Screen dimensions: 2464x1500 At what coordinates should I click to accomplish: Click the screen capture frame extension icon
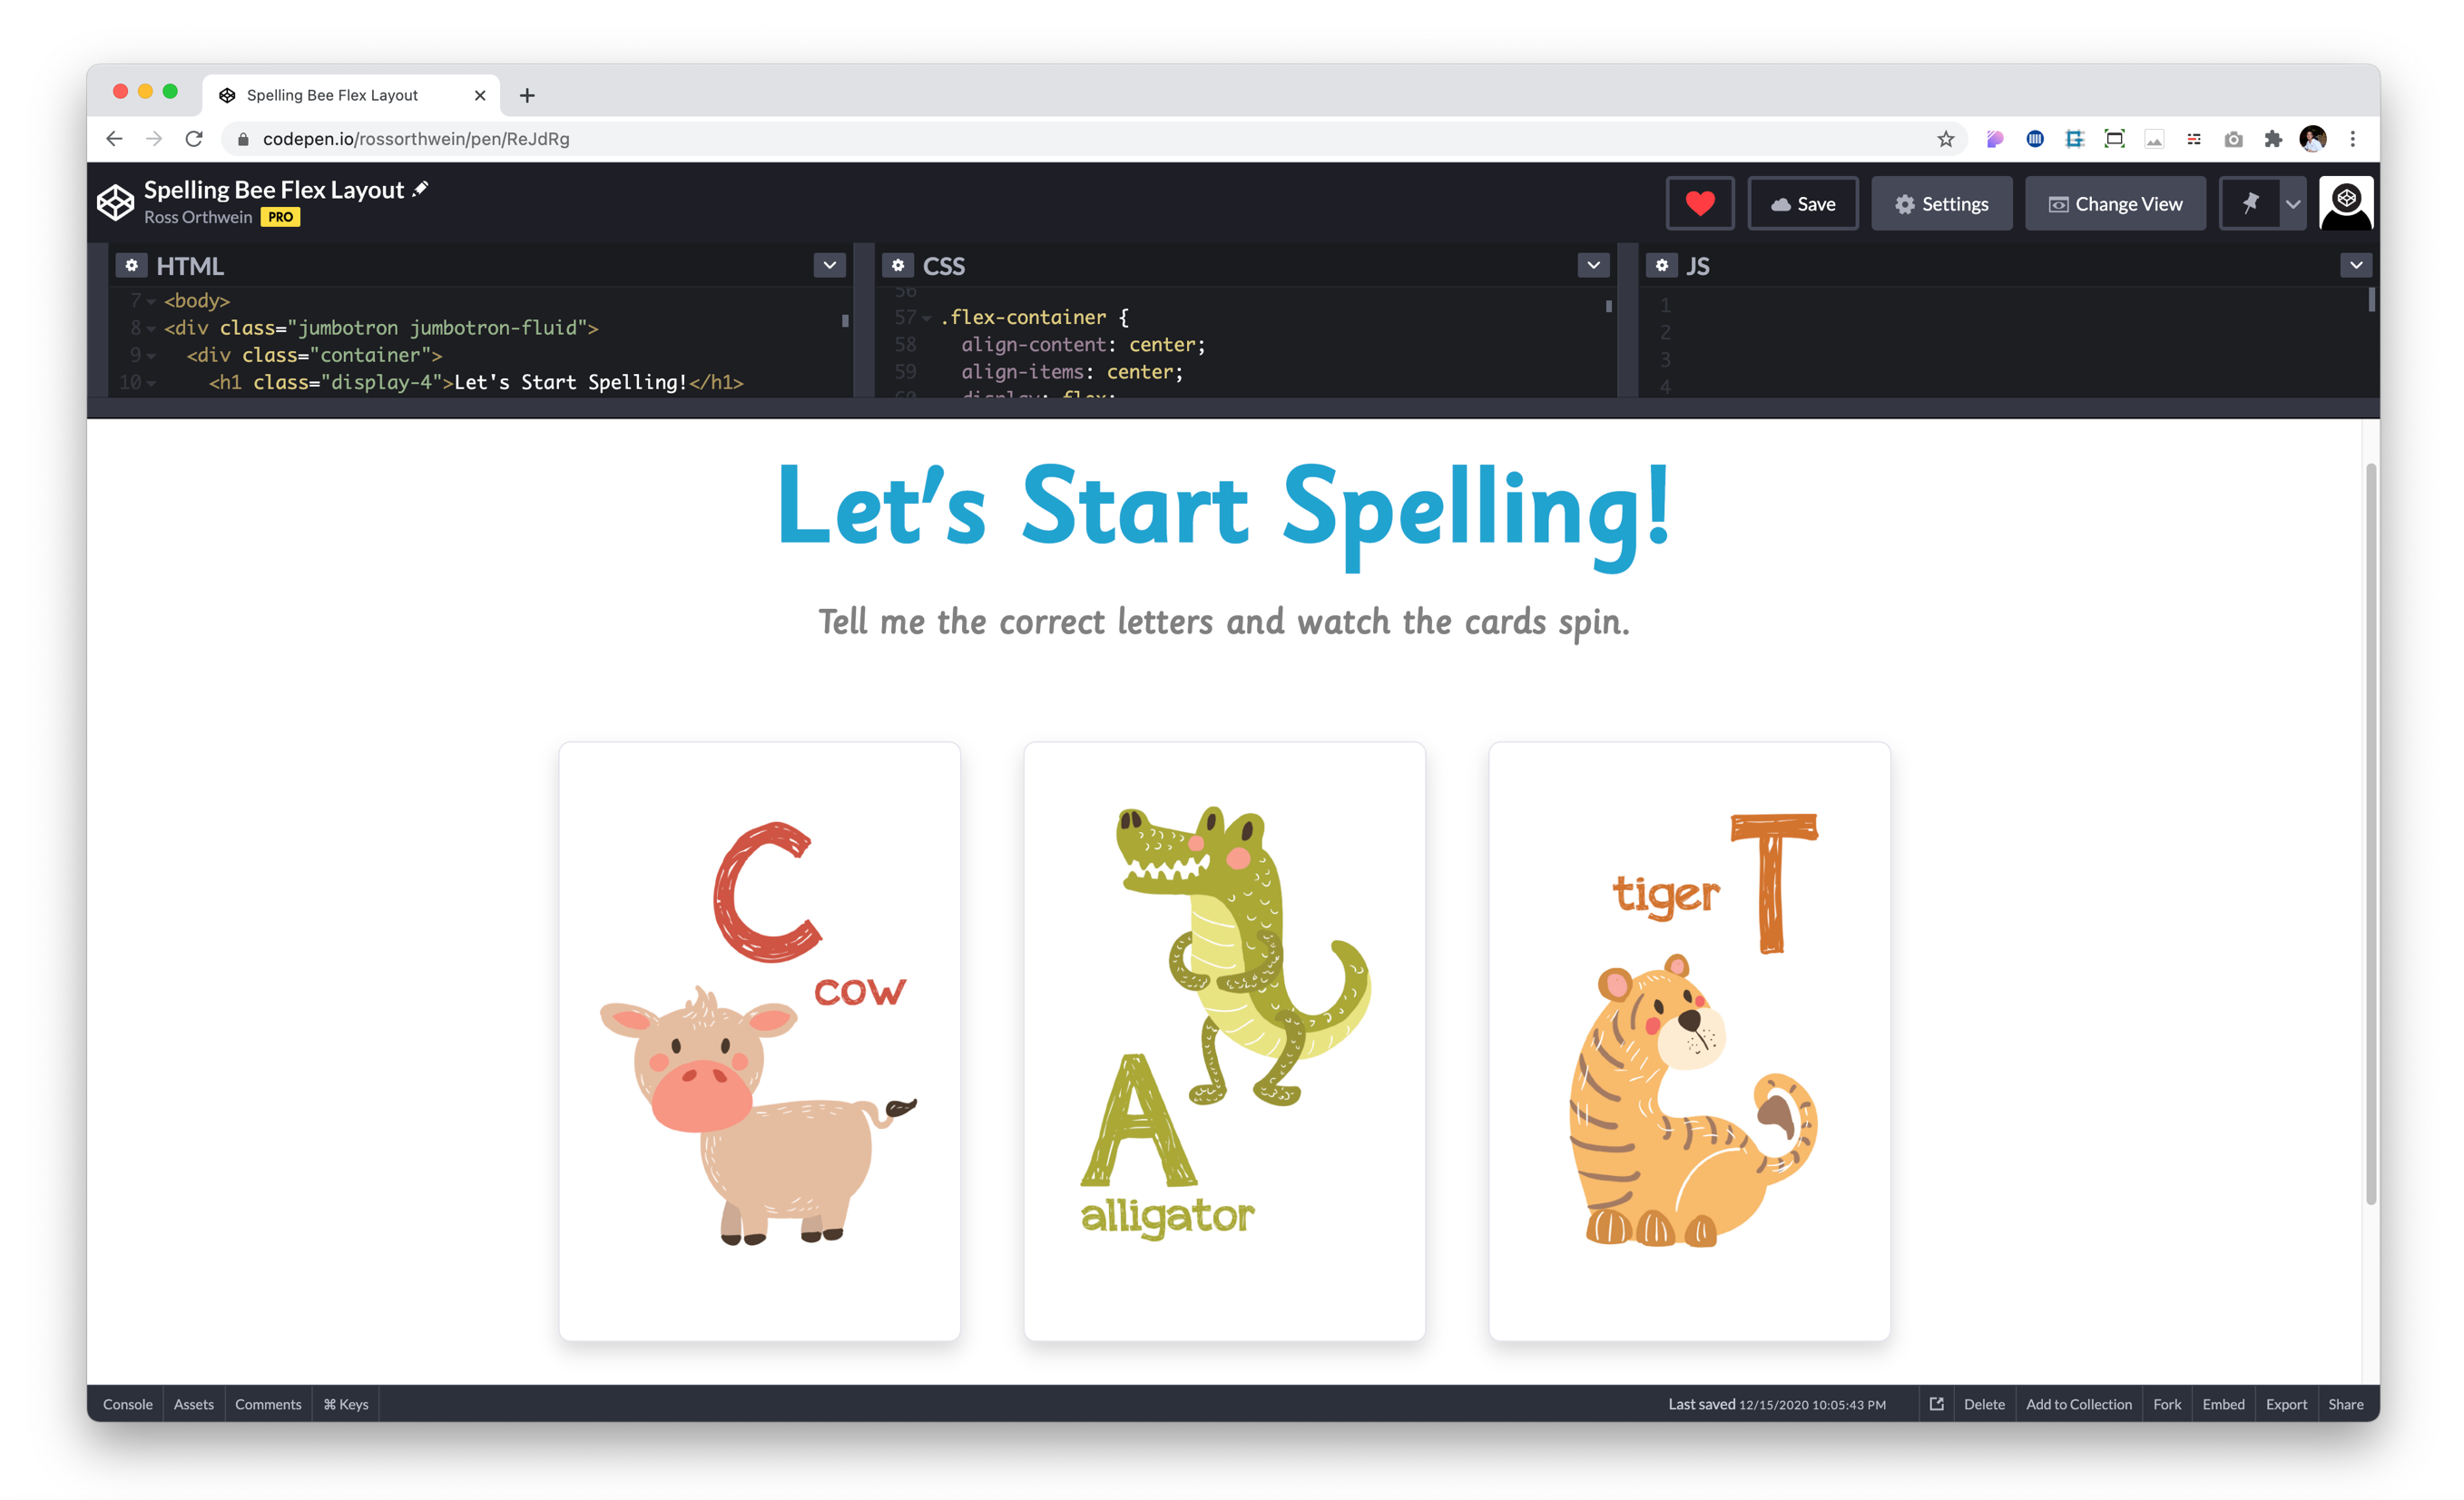click(x=2114, y=139)
